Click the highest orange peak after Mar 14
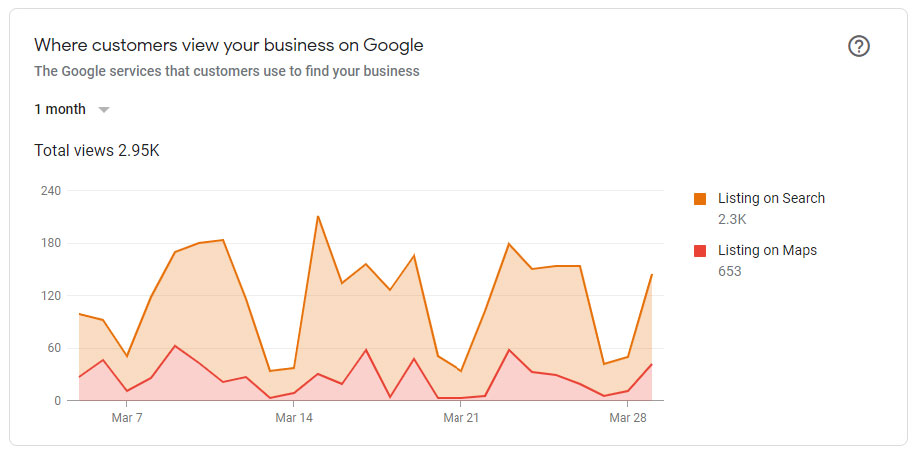The width and height of the screenshot is (918, 454). click(318, 216)
